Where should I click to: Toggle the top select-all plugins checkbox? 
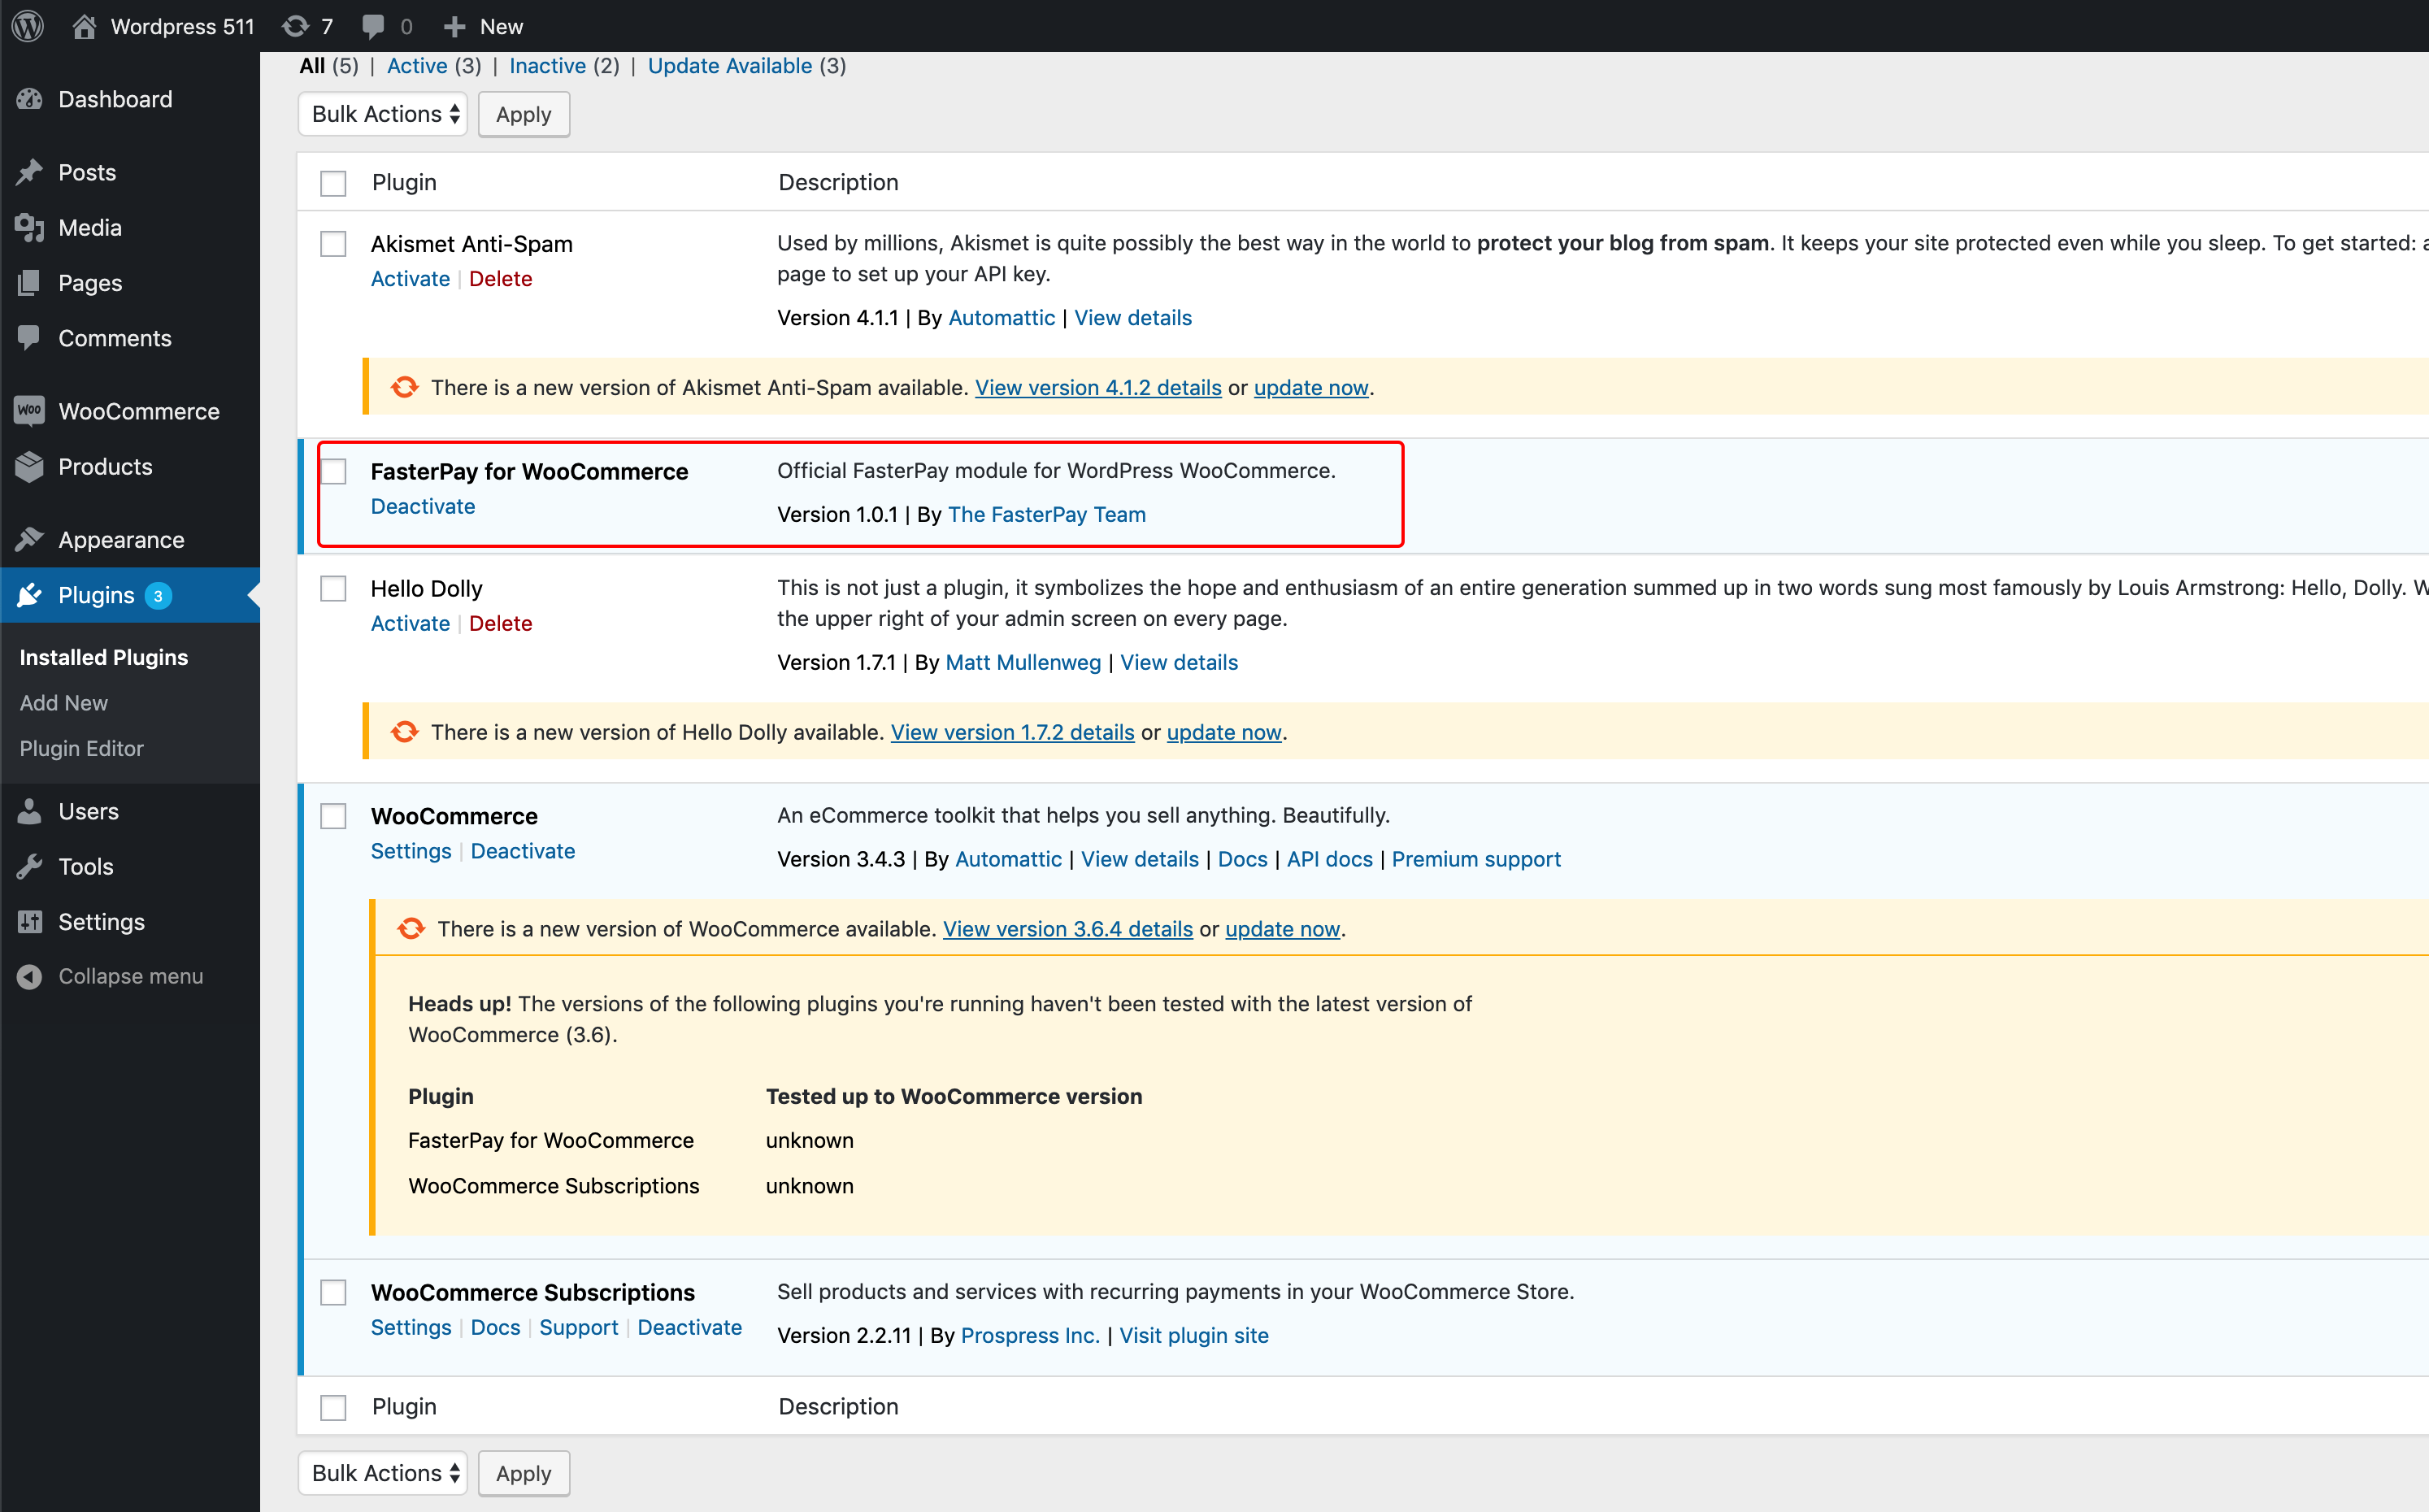(333, 183)
